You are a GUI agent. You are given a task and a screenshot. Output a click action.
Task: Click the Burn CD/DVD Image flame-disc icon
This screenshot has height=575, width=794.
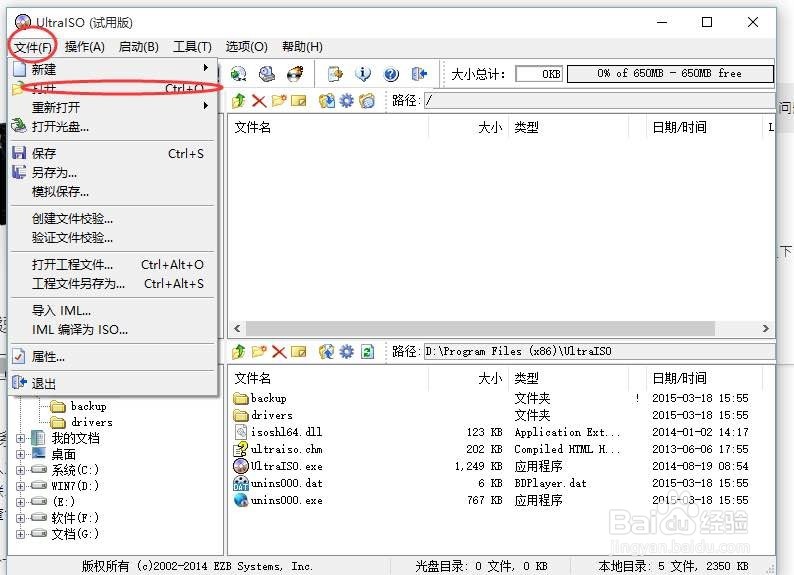coord(295,74)
